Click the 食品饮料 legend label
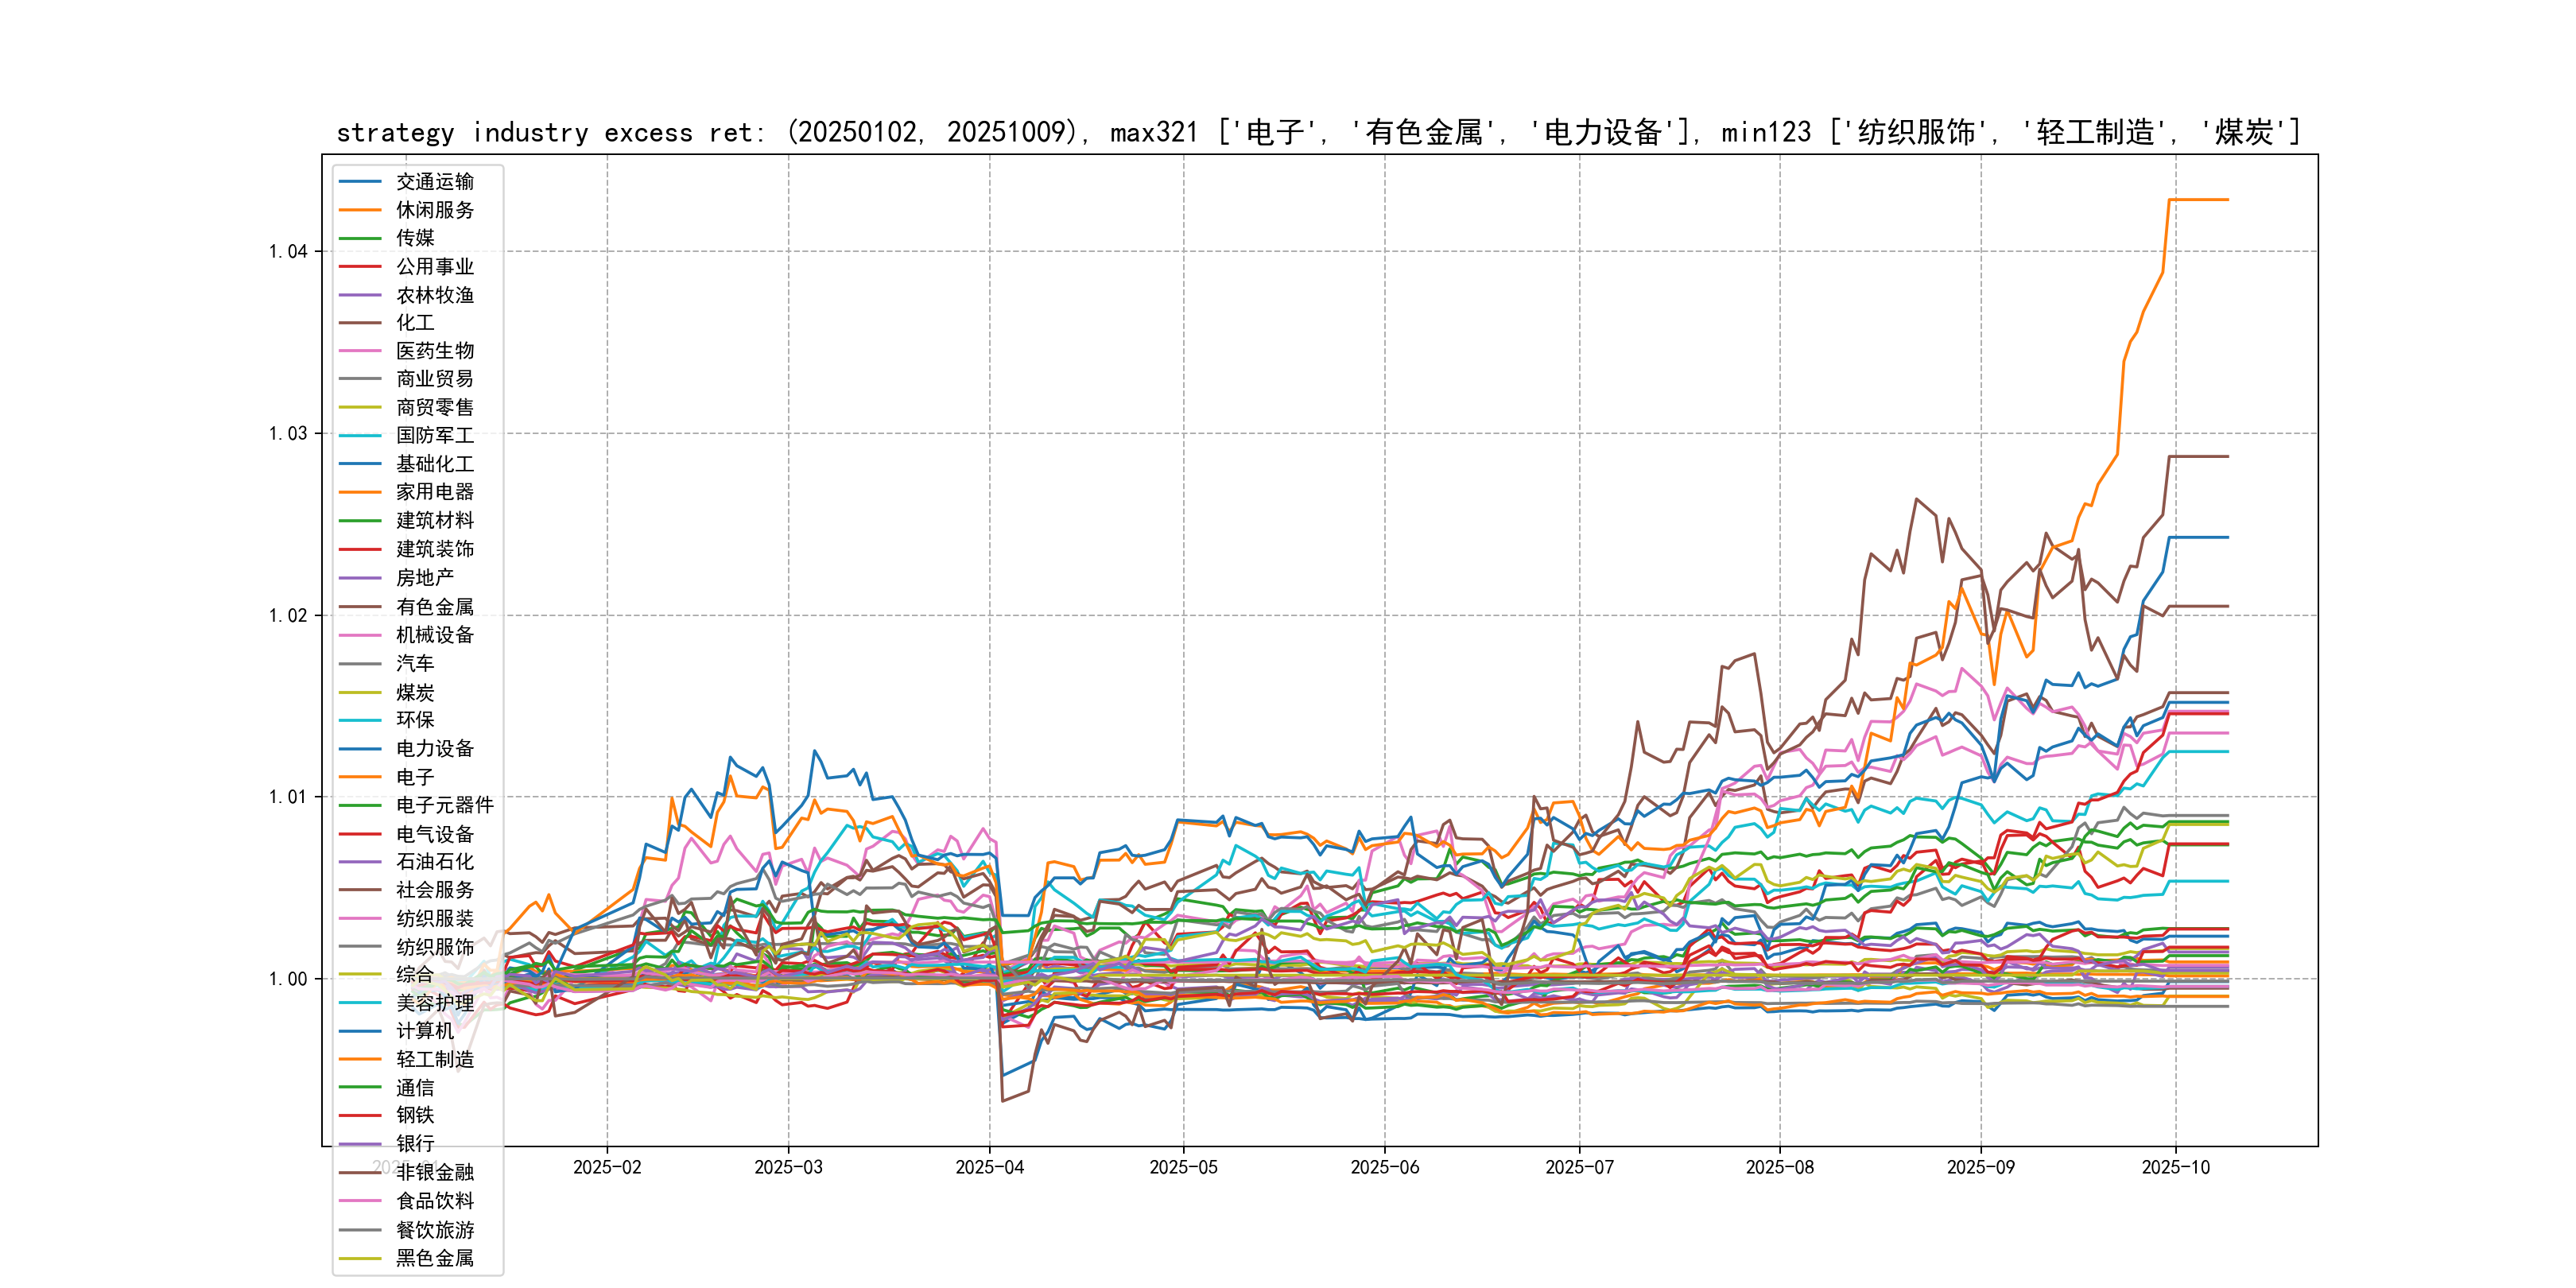This screenshot has height=1288, width=2576. [434, 1201]
